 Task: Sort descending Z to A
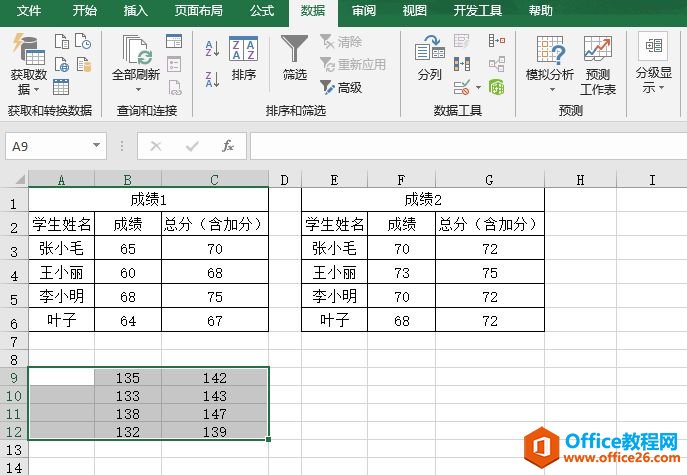(212, 80)
